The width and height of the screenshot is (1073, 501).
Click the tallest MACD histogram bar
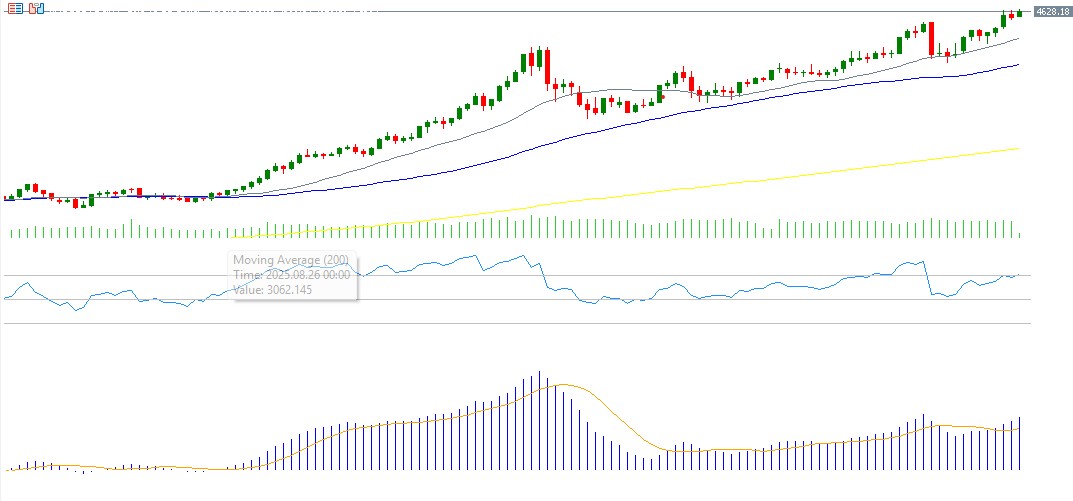tap(539, 420)
